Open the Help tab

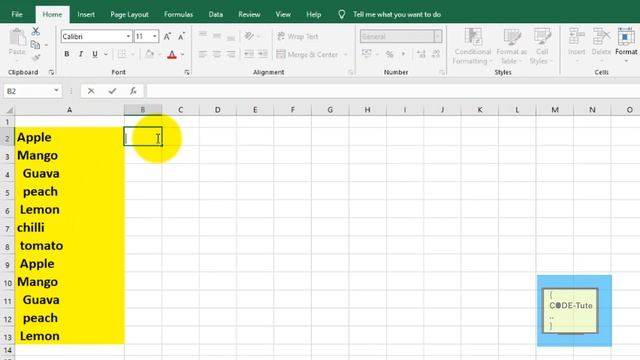(x=313, y=14)
